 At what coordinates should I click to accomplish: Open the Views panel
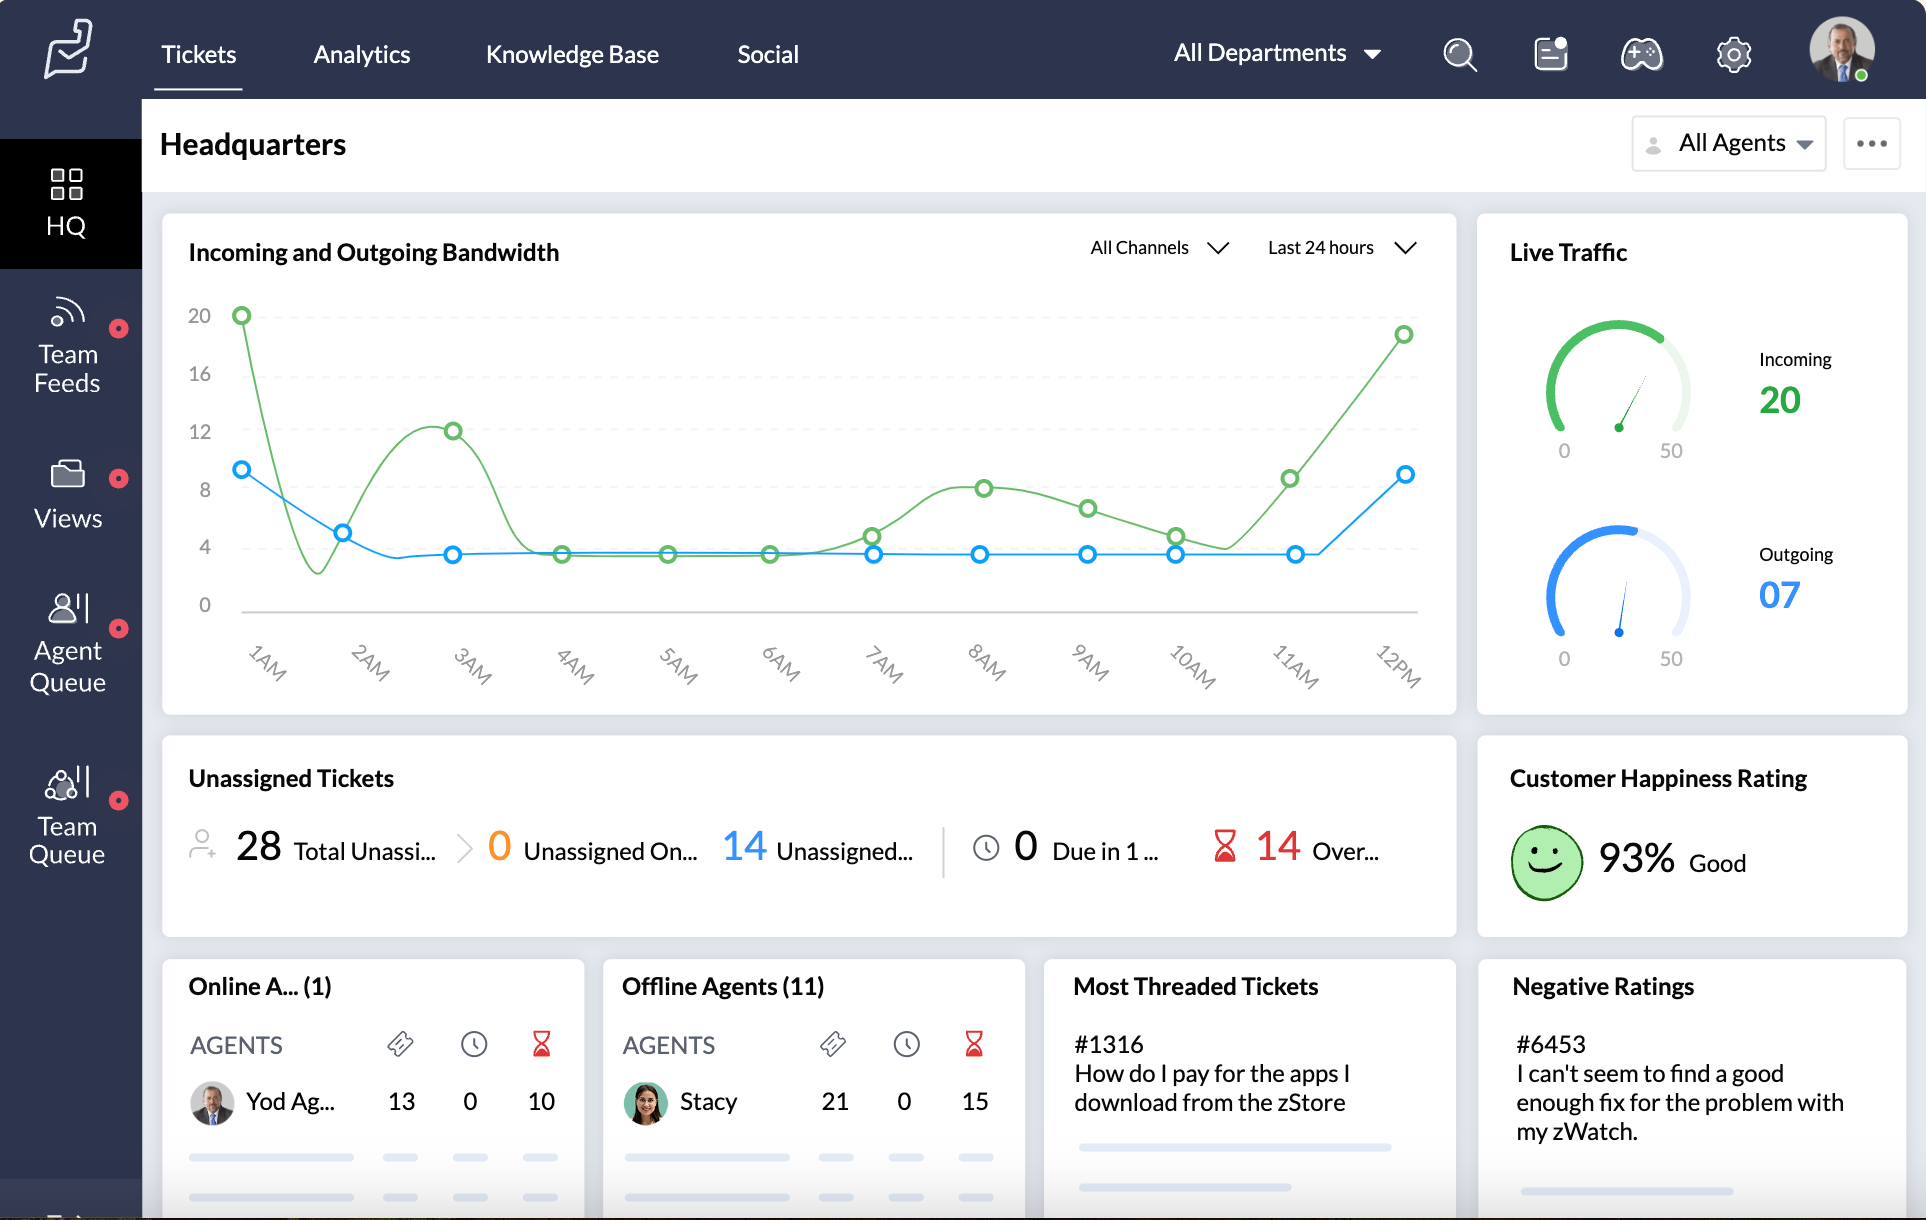67,493
